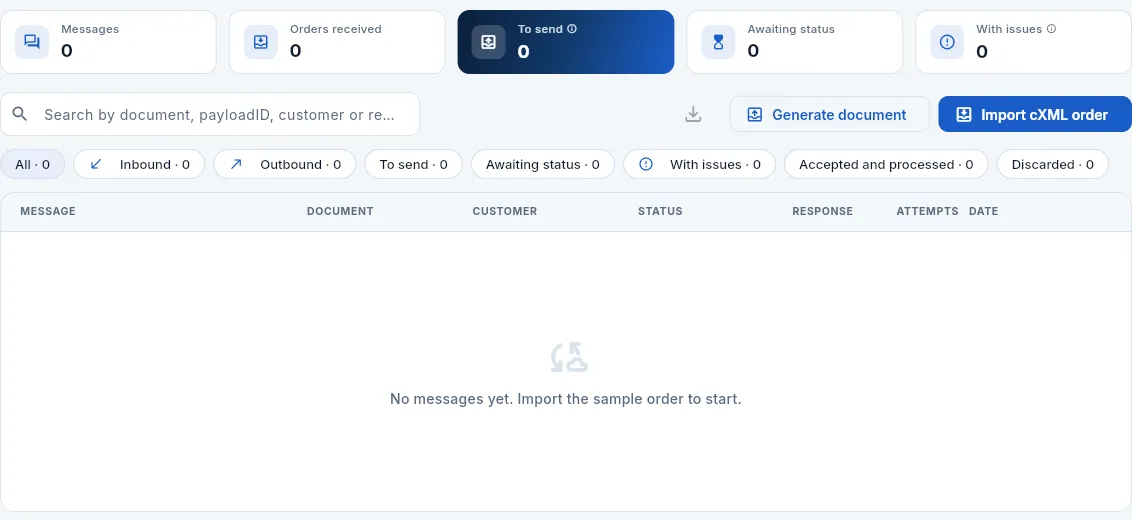Show Discarded messages
1132x520 pixels.
coord(1053,165)
